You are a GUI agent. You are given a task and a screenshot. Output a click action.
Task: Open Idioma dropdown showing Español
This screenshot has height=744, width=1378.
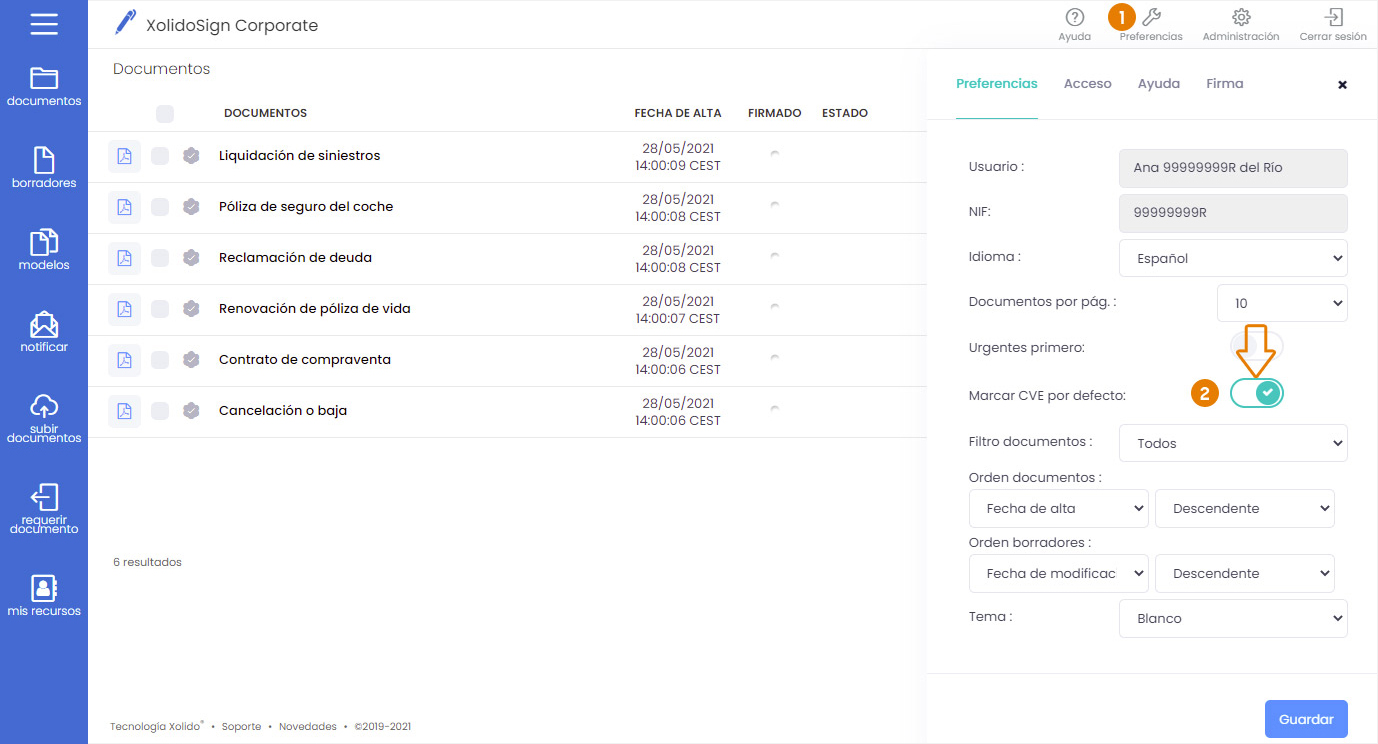click(x=1233, y=258)
